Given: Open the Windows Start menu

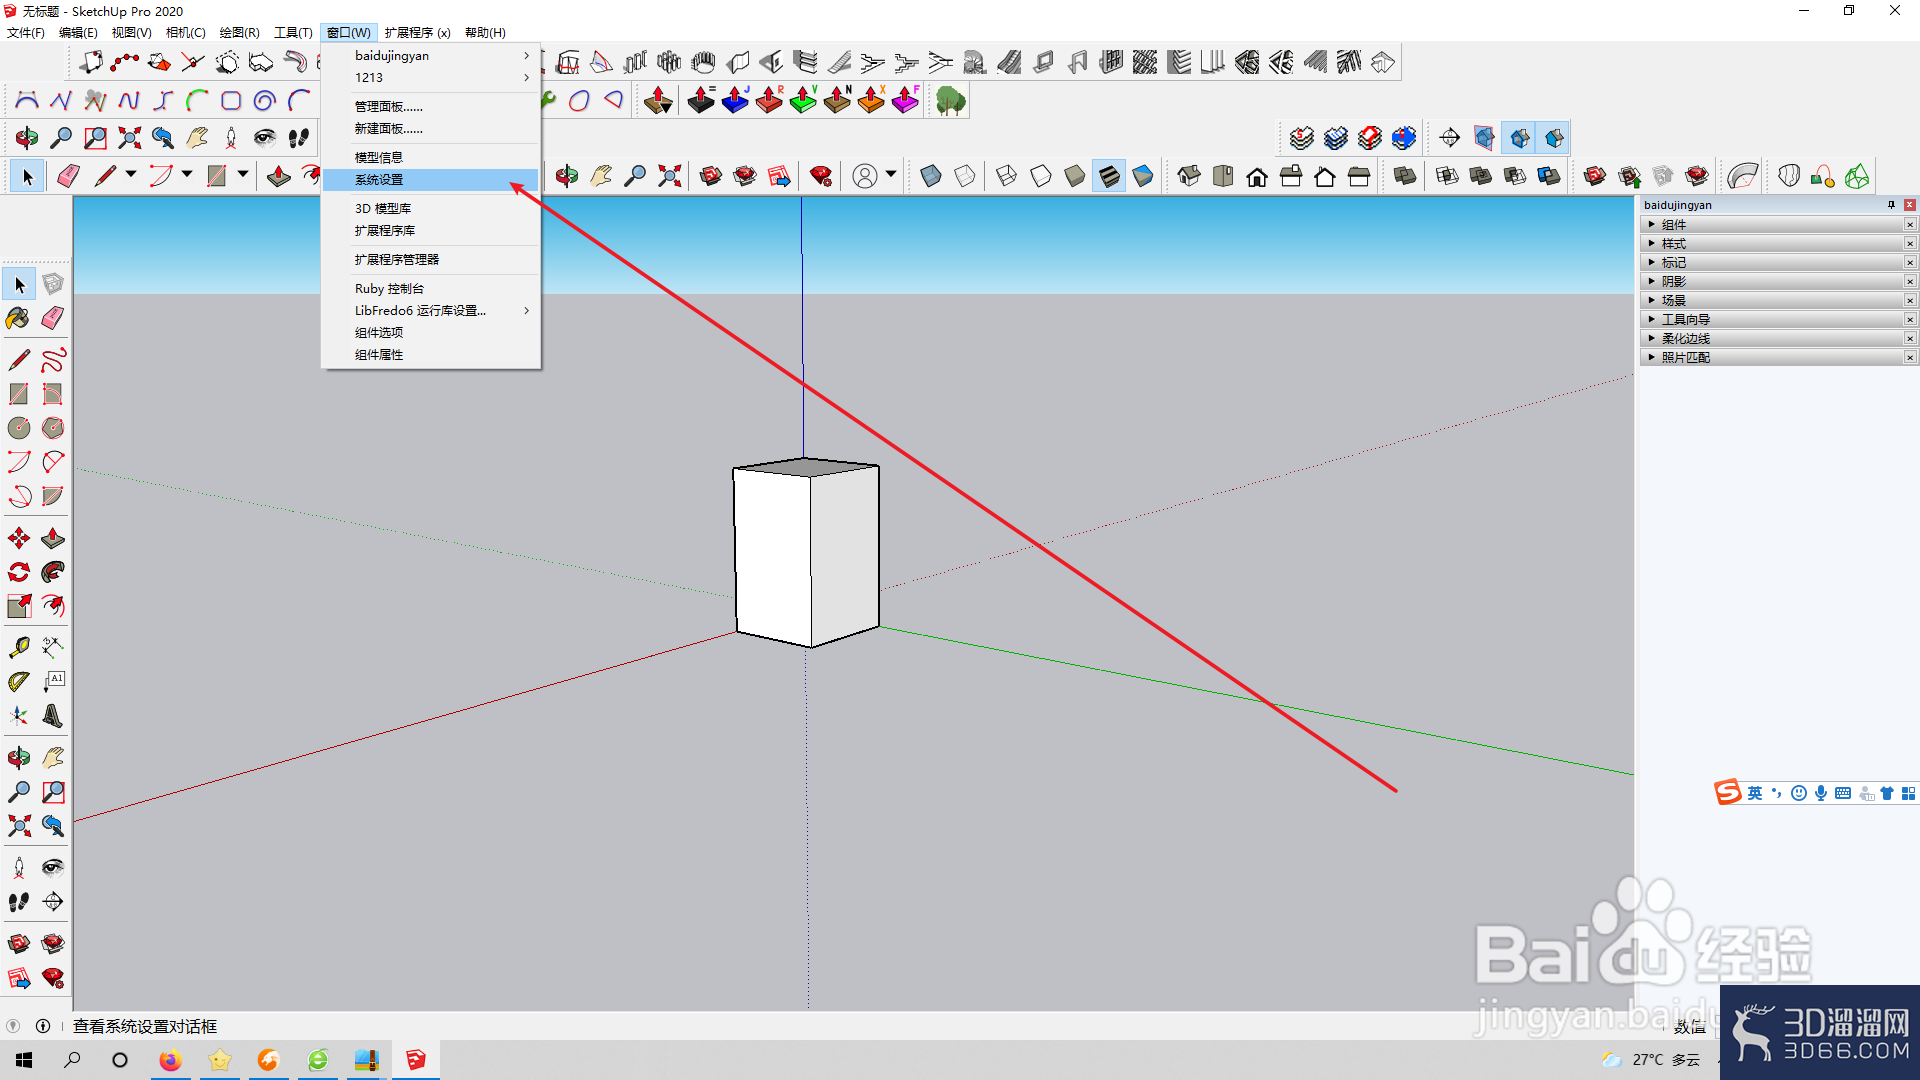Looking at the screenshot, I should [24, 1060].
